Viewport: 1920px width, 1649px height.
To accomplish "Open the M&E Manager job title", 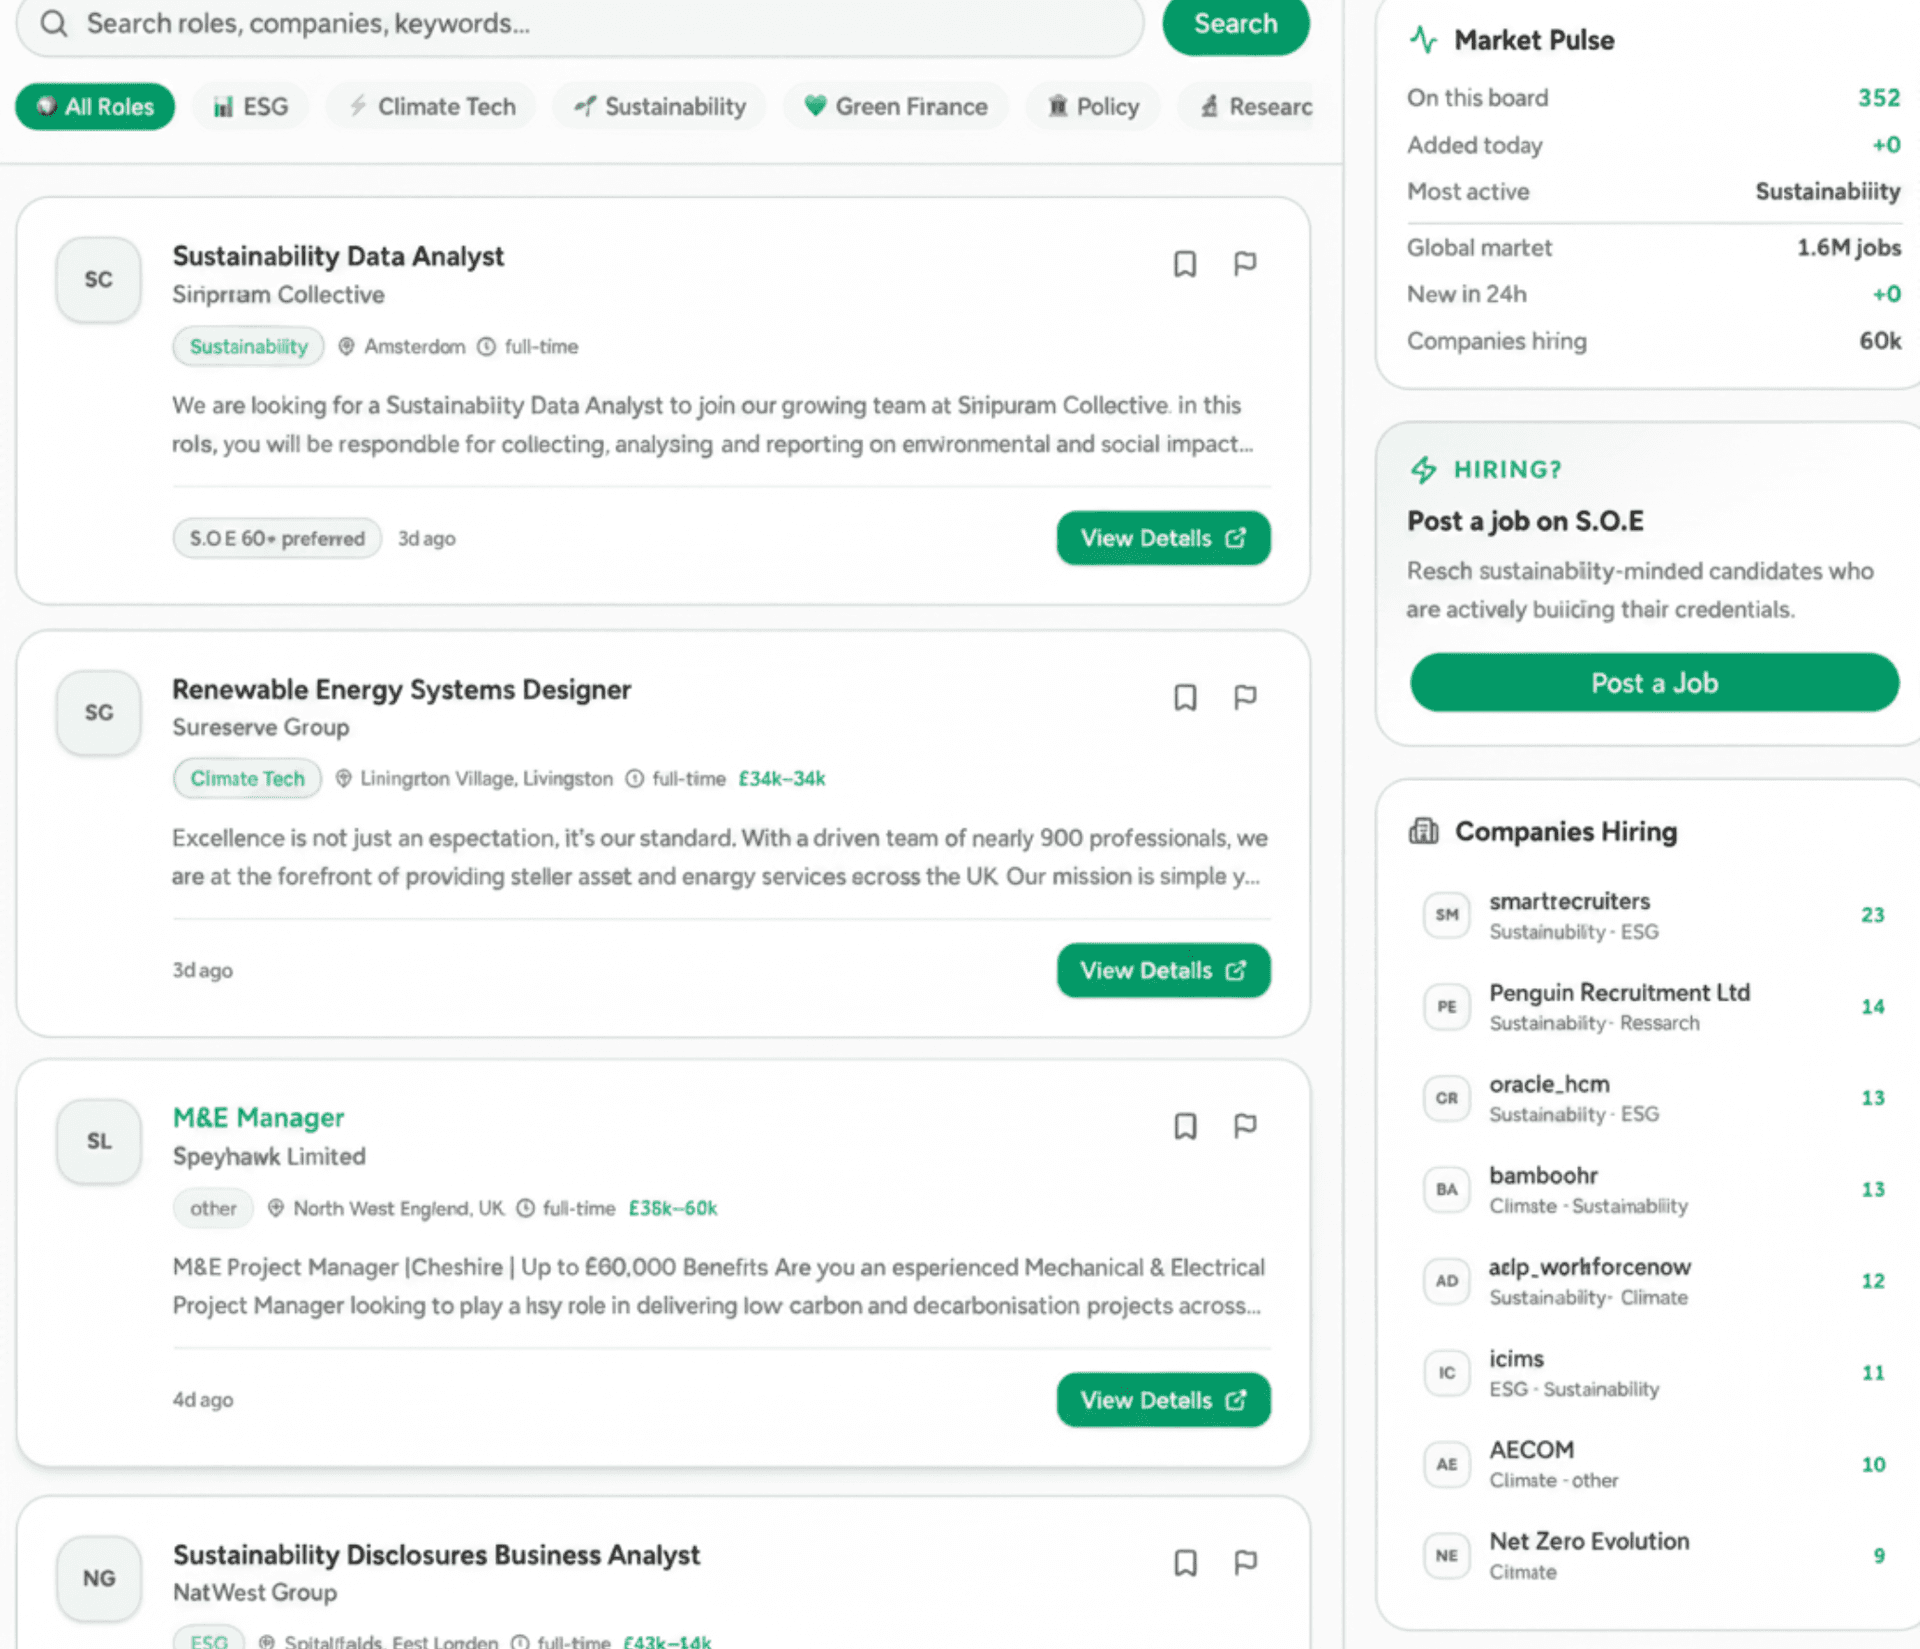I will (x=258, y=1117).
